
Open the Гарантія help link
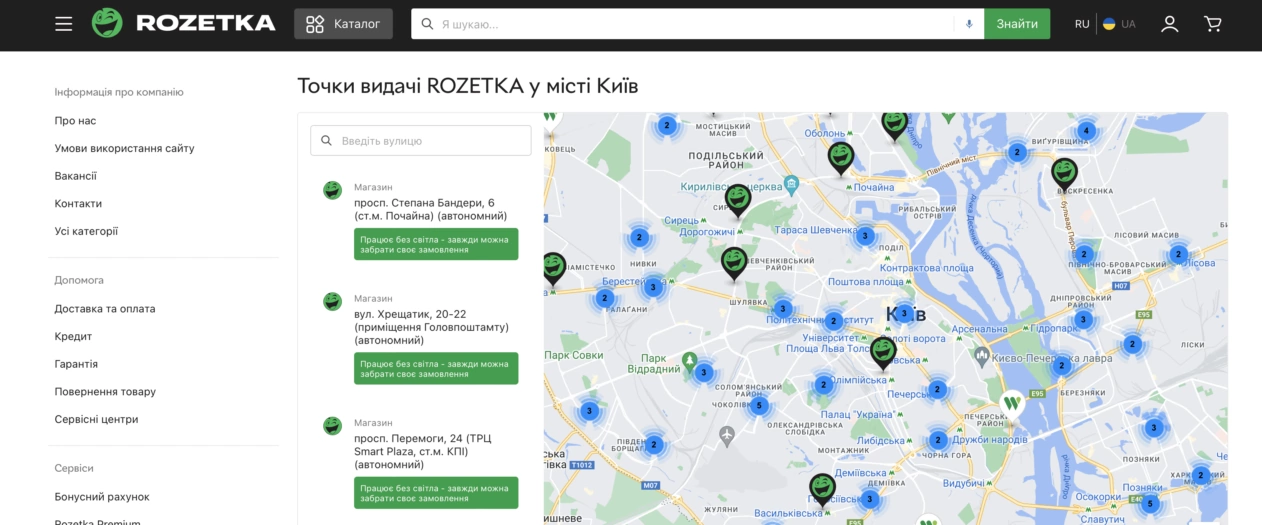point(76,364)
